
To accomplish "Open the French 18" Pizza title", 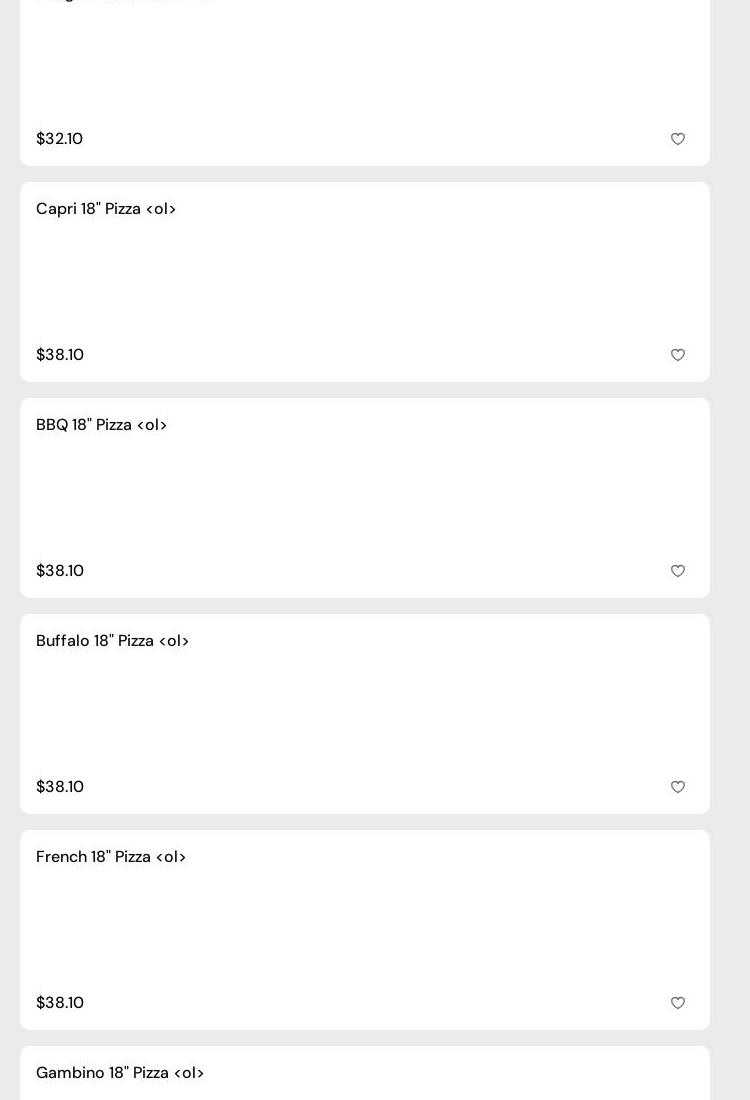I will 111,857.
